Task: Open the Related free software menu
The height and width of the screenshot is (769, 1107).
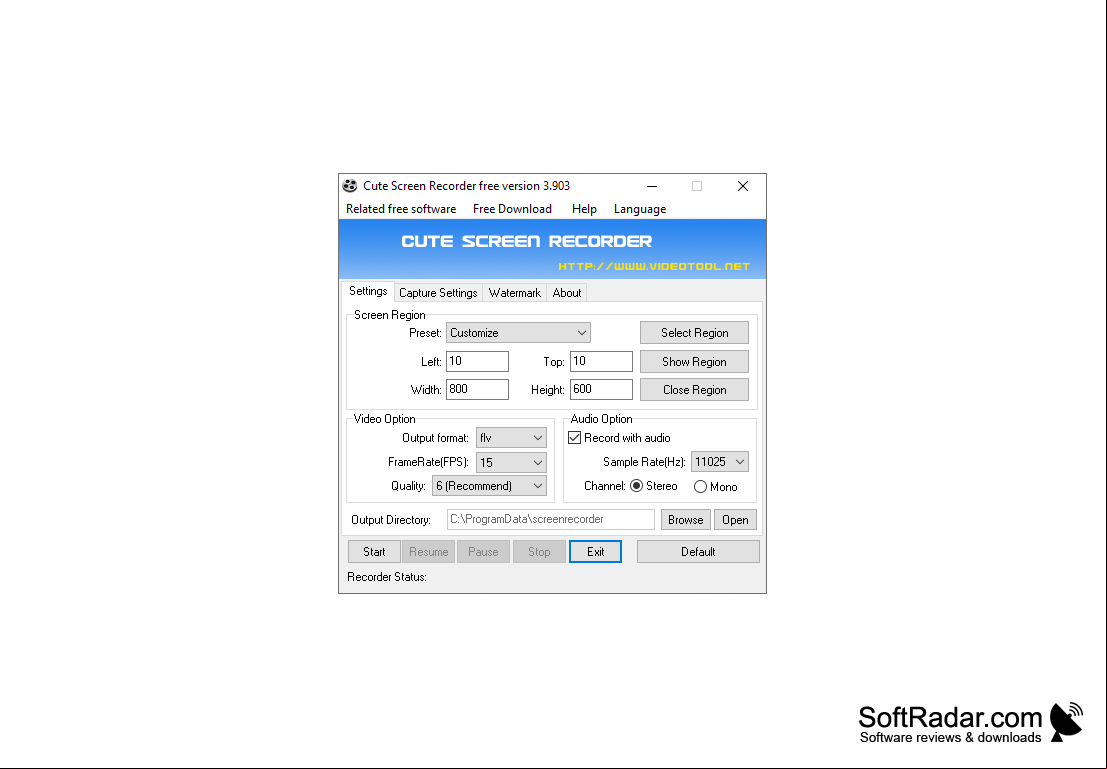Action: pyautogui.click(x=401, y=209)
